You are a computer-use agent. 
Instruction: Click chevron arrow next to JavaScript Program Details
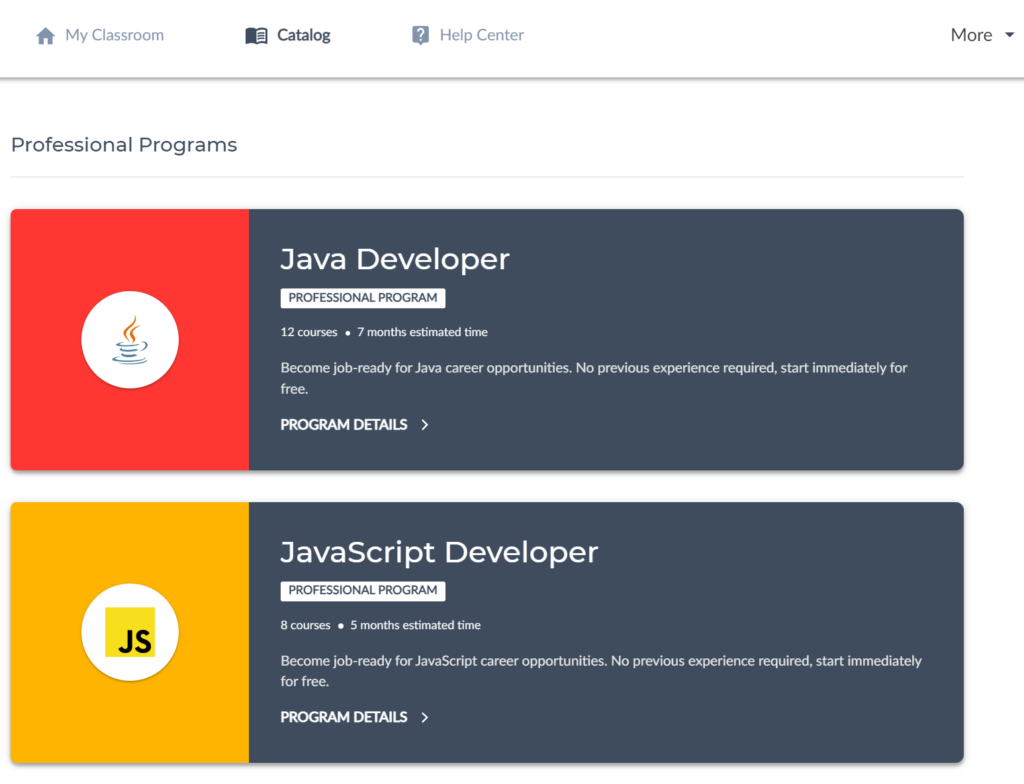click(x=425, y=717)
